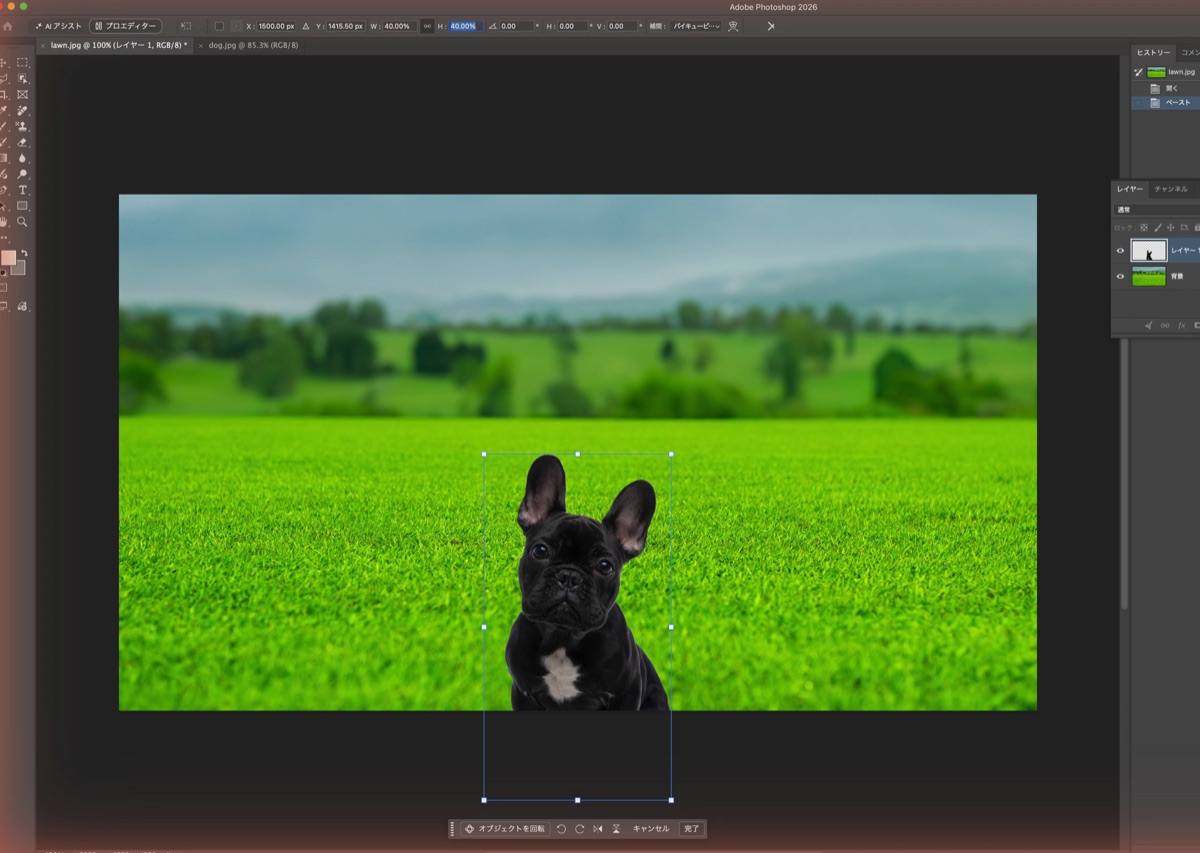
Task: Open the blend mode 通常 dropdown
Action: [x=1158, y=210]
